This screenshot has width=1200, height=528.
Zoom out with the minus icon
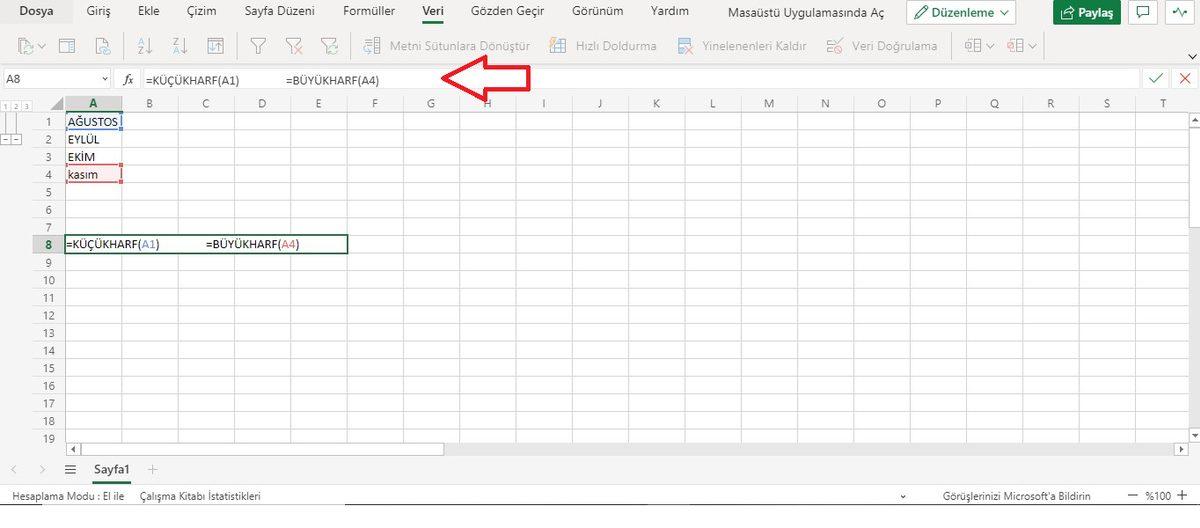tap(1133, 496)
